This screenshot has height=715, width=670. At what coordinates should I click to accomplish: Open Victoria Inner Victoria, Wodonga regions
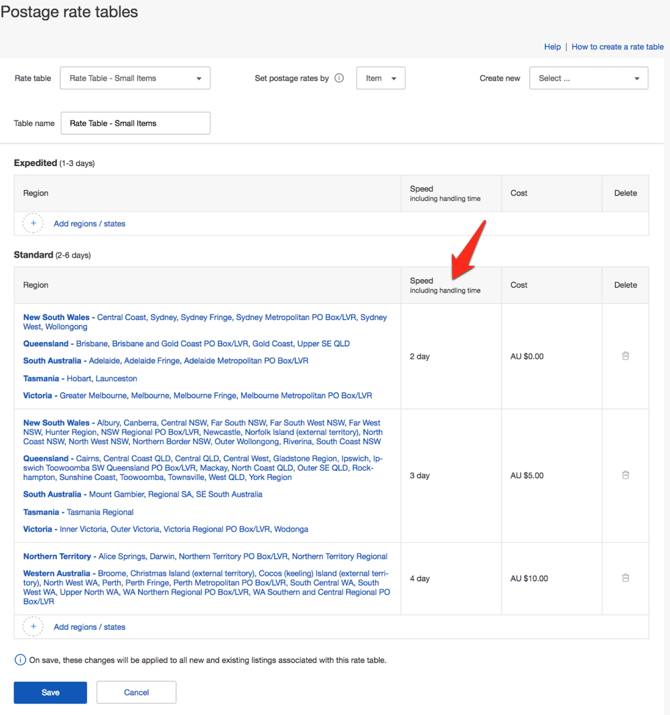166,529
